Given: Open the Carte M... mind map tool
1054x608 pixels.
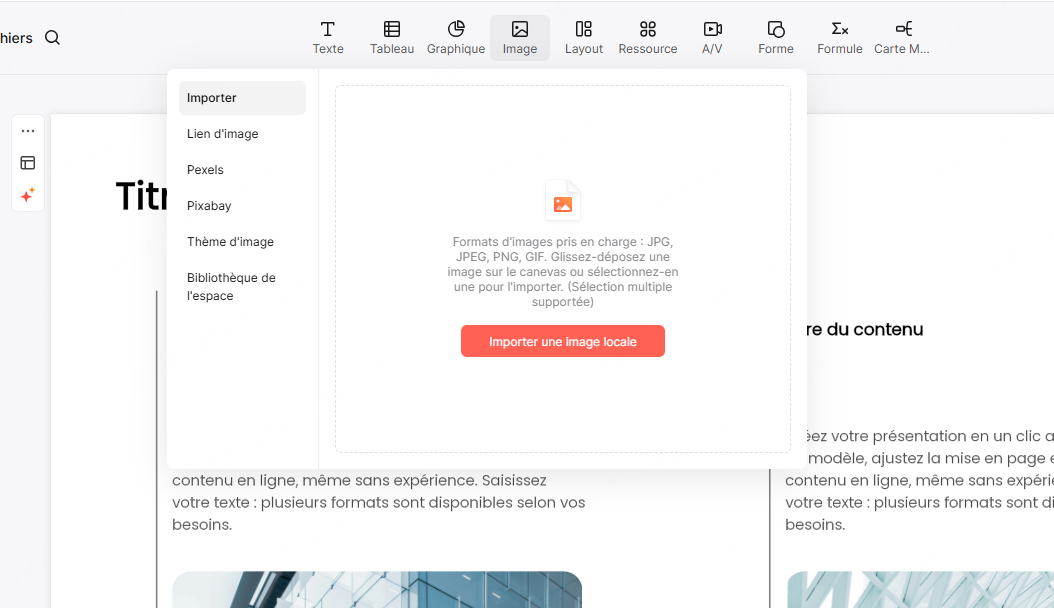Looking at the screenshot, I should (902, 38).
